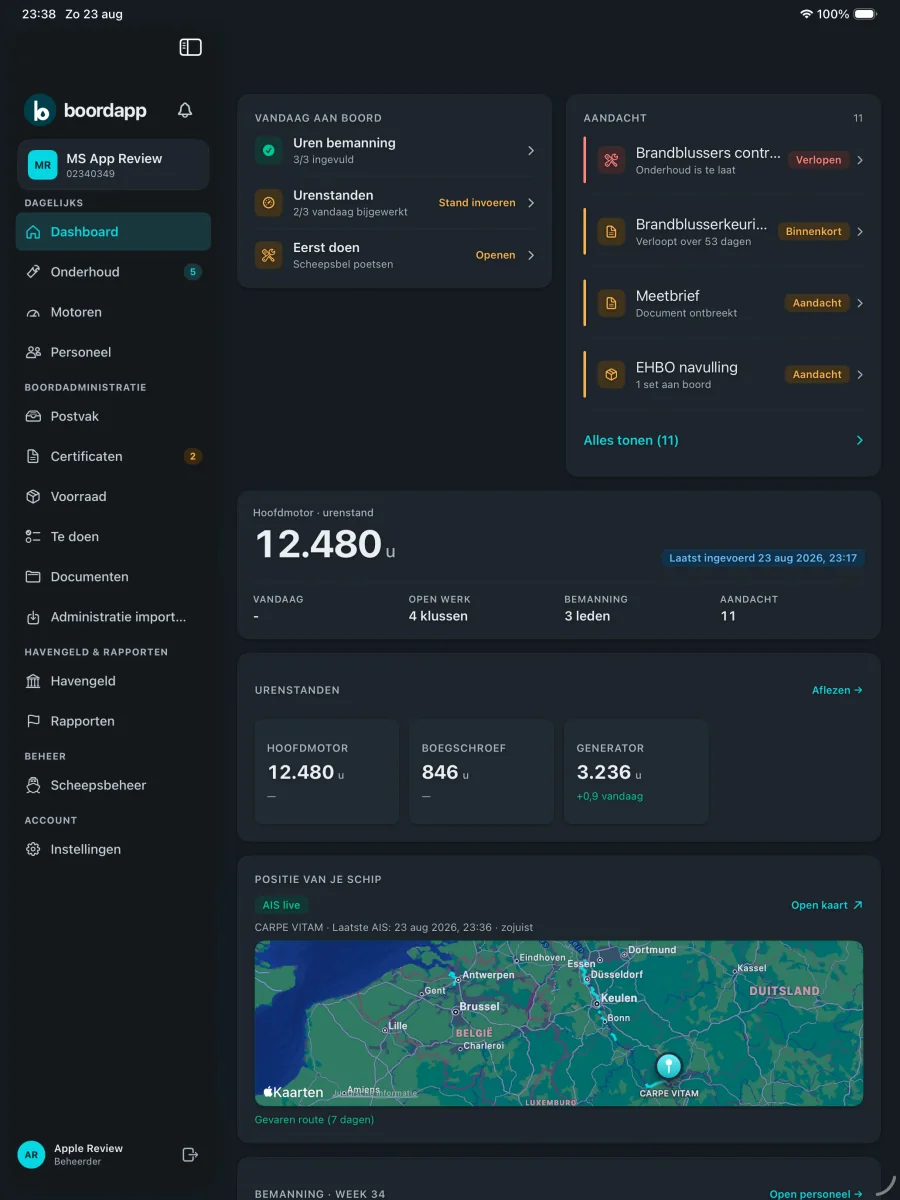Select the MS App Review ship card
This screenshot has width=900, height=1200.
(x=113, y=165)
